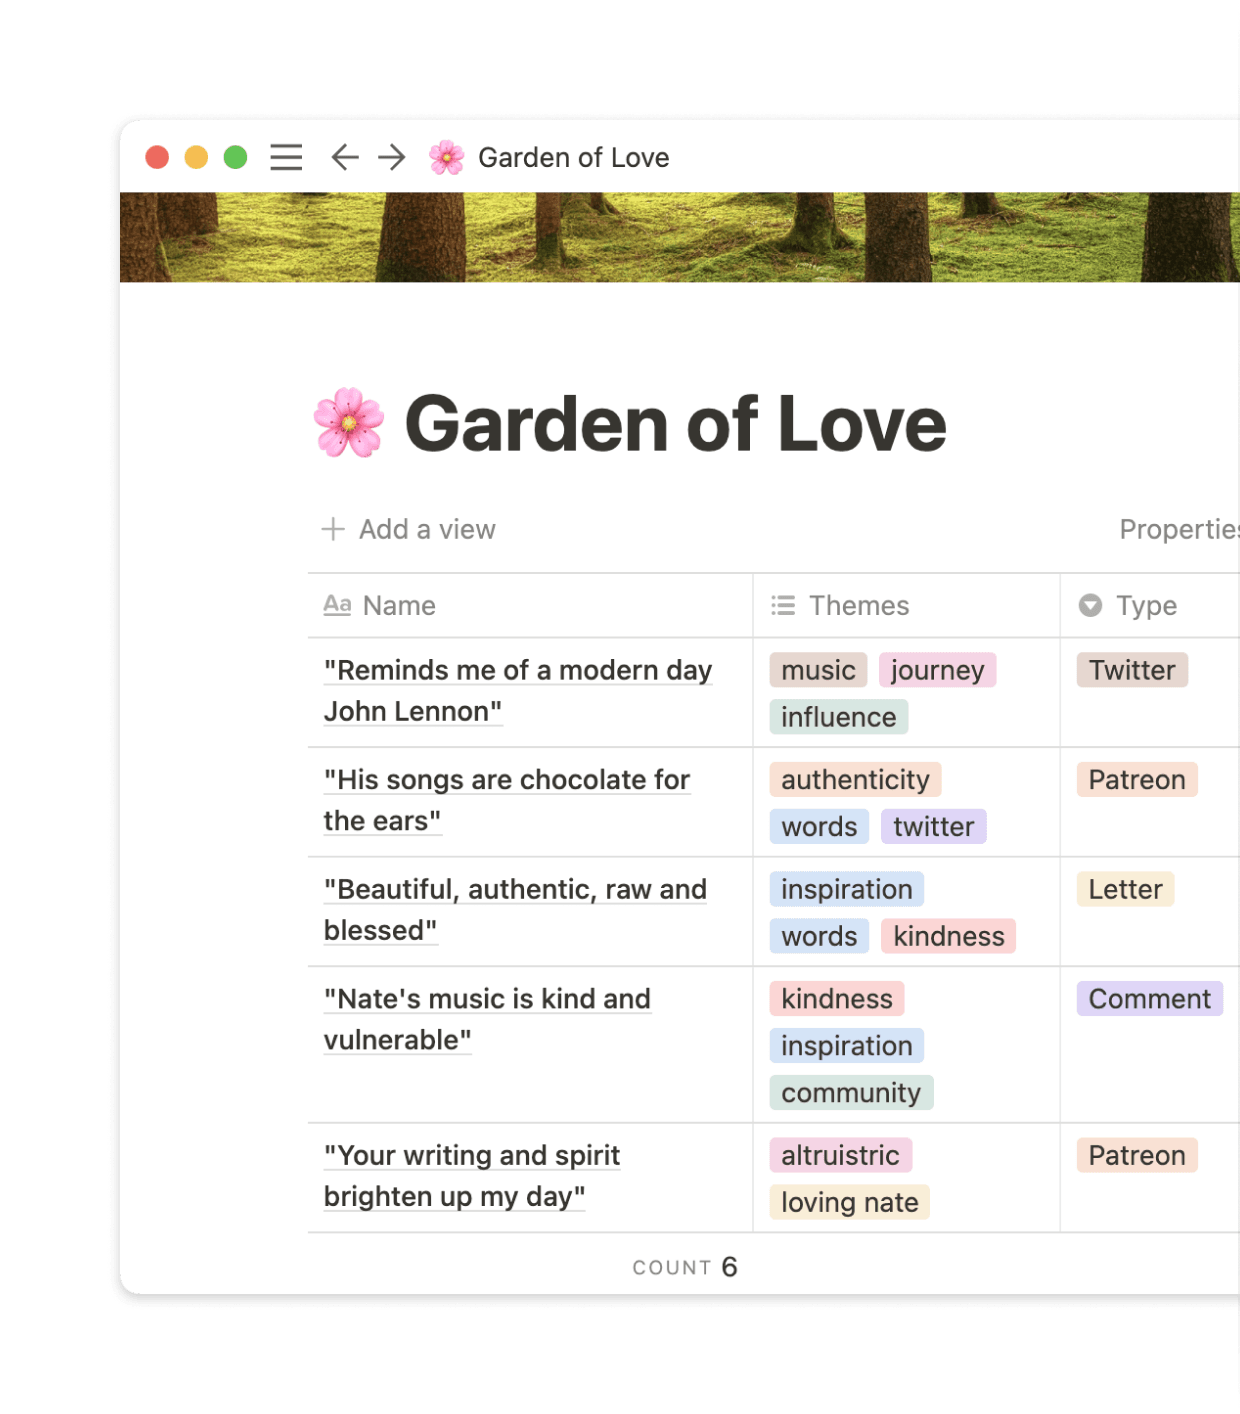Click the Garden of Love page heading
1240x1414 pixels.
[675, 423]
